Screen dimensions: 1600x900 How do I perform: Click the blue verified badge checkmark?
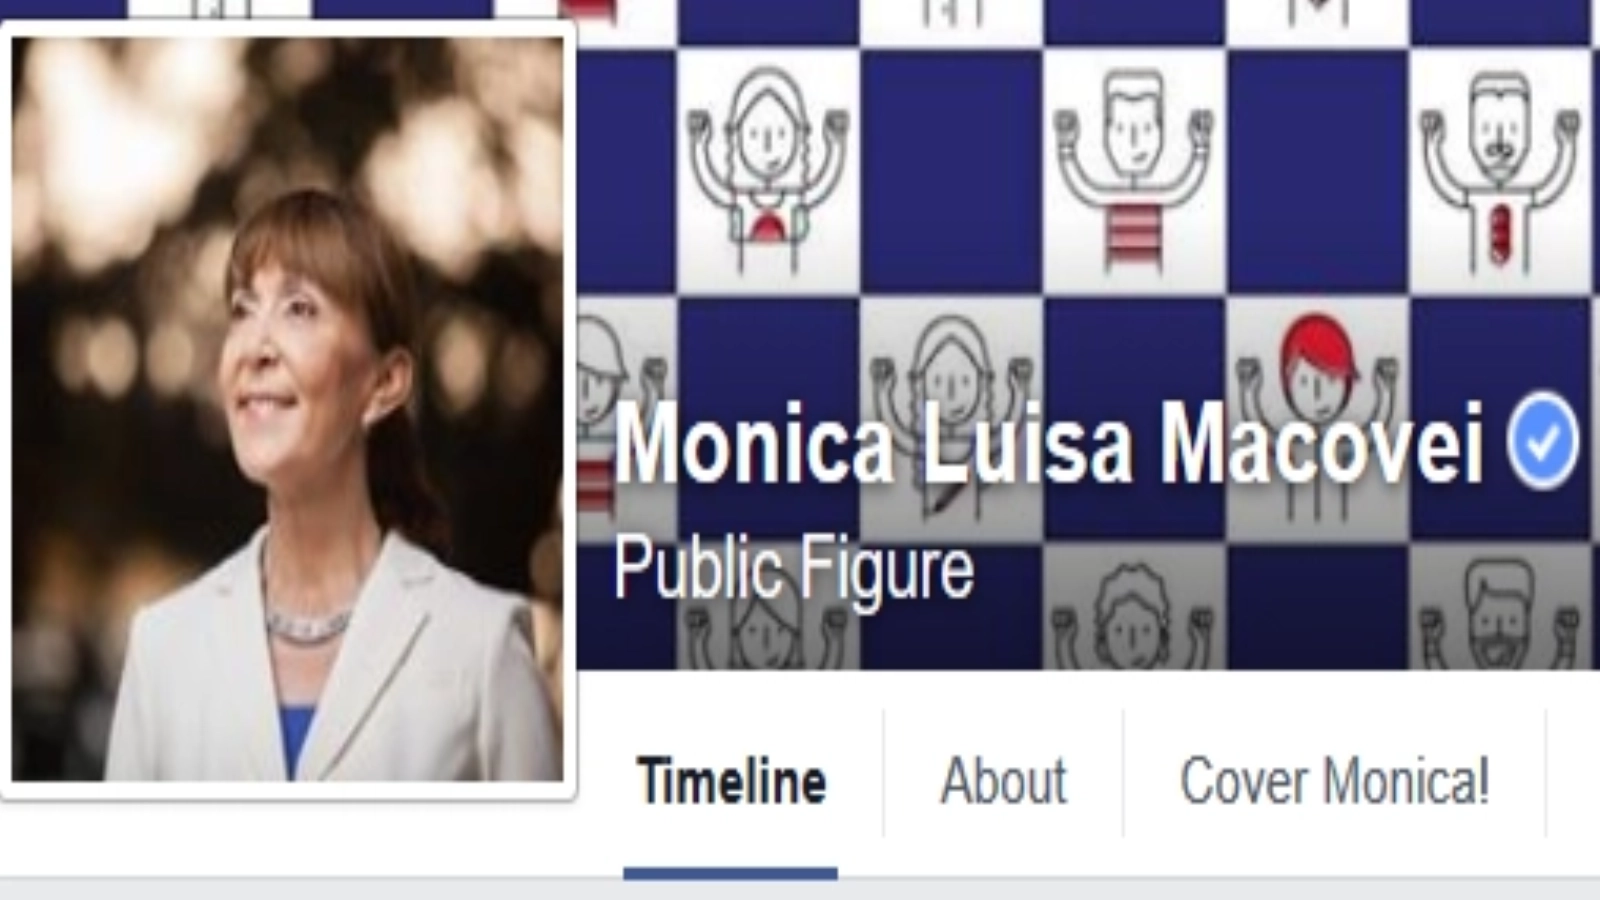pyautogui.click(x=1543, y=440)
